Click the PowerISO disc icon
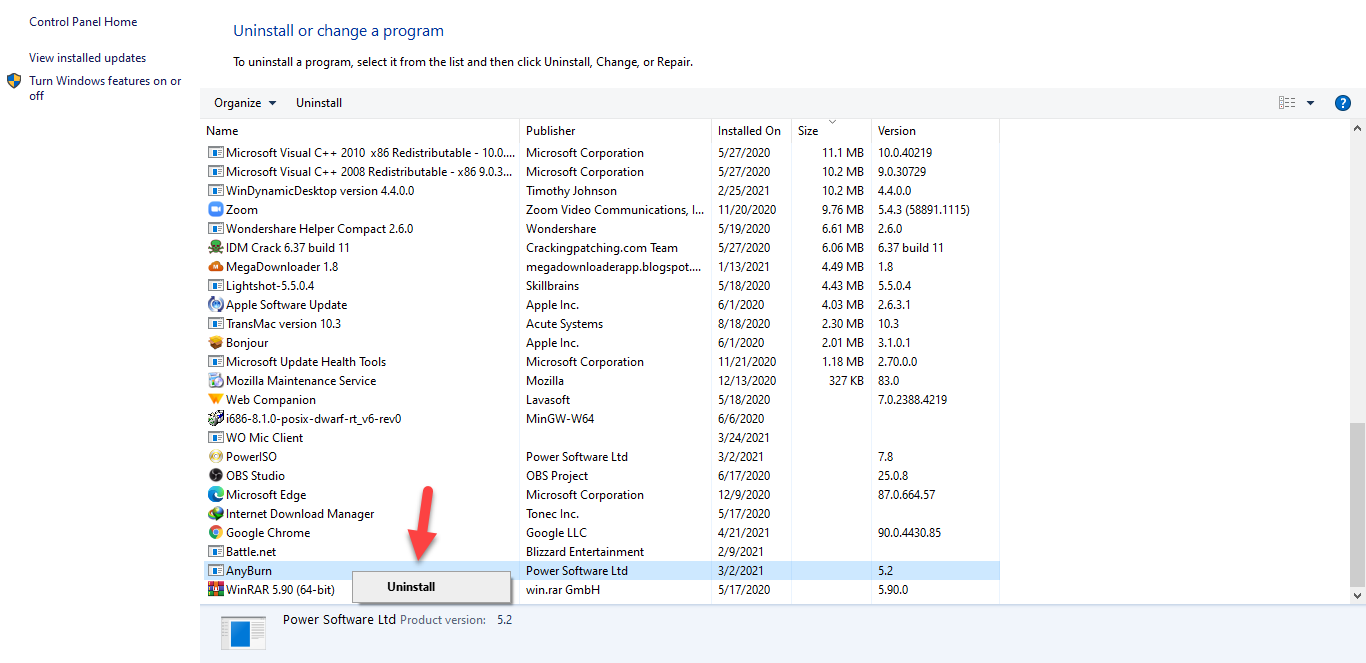The height and width of the screenshot is (663, 1366). pos(215,457)
